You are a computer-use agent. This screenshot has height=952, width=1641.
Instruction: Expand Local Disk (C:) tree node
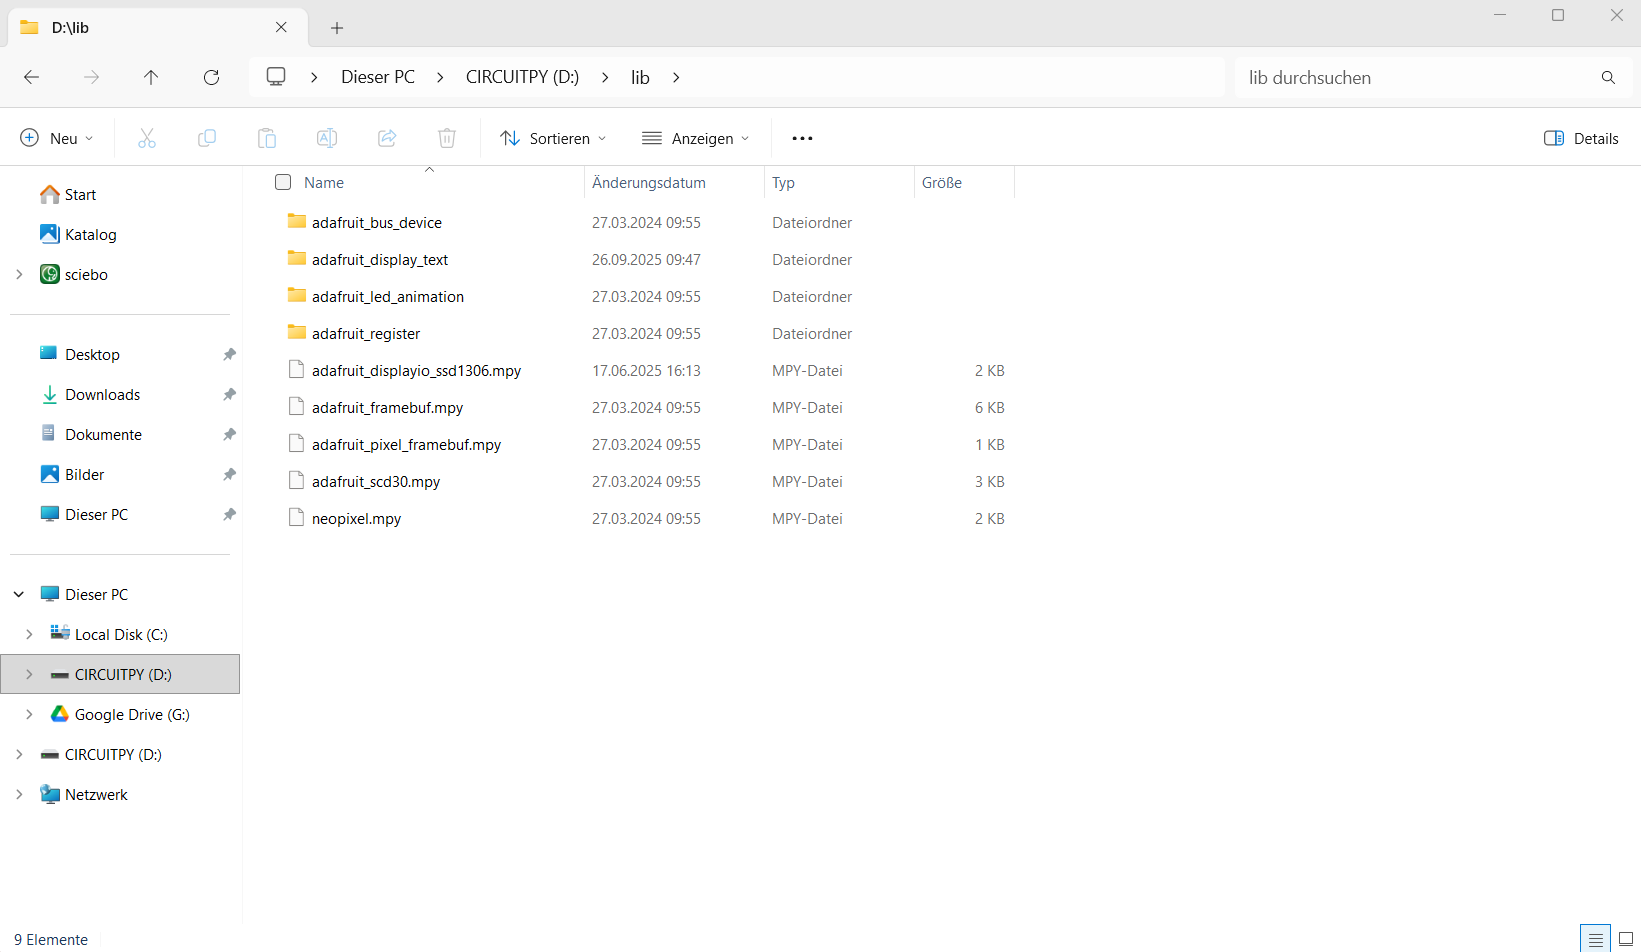[x=29, y=634]
